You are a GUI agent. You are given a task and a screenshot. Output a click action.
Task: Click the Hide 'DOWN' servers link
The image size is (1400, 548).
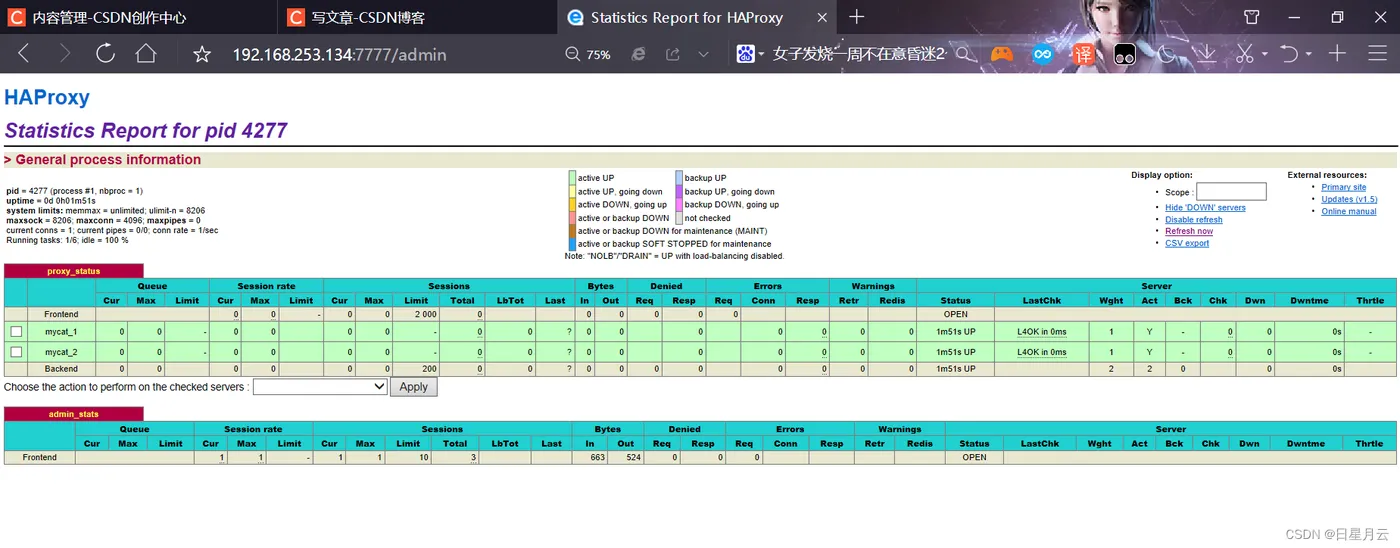(1205, 207)
